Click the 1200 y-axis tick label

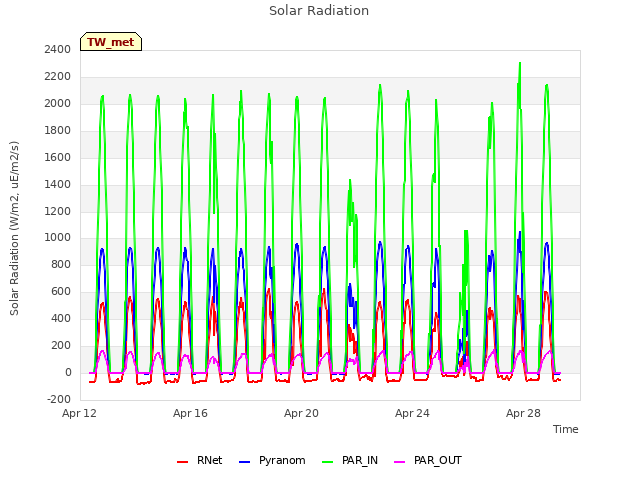tap(58, 211)
